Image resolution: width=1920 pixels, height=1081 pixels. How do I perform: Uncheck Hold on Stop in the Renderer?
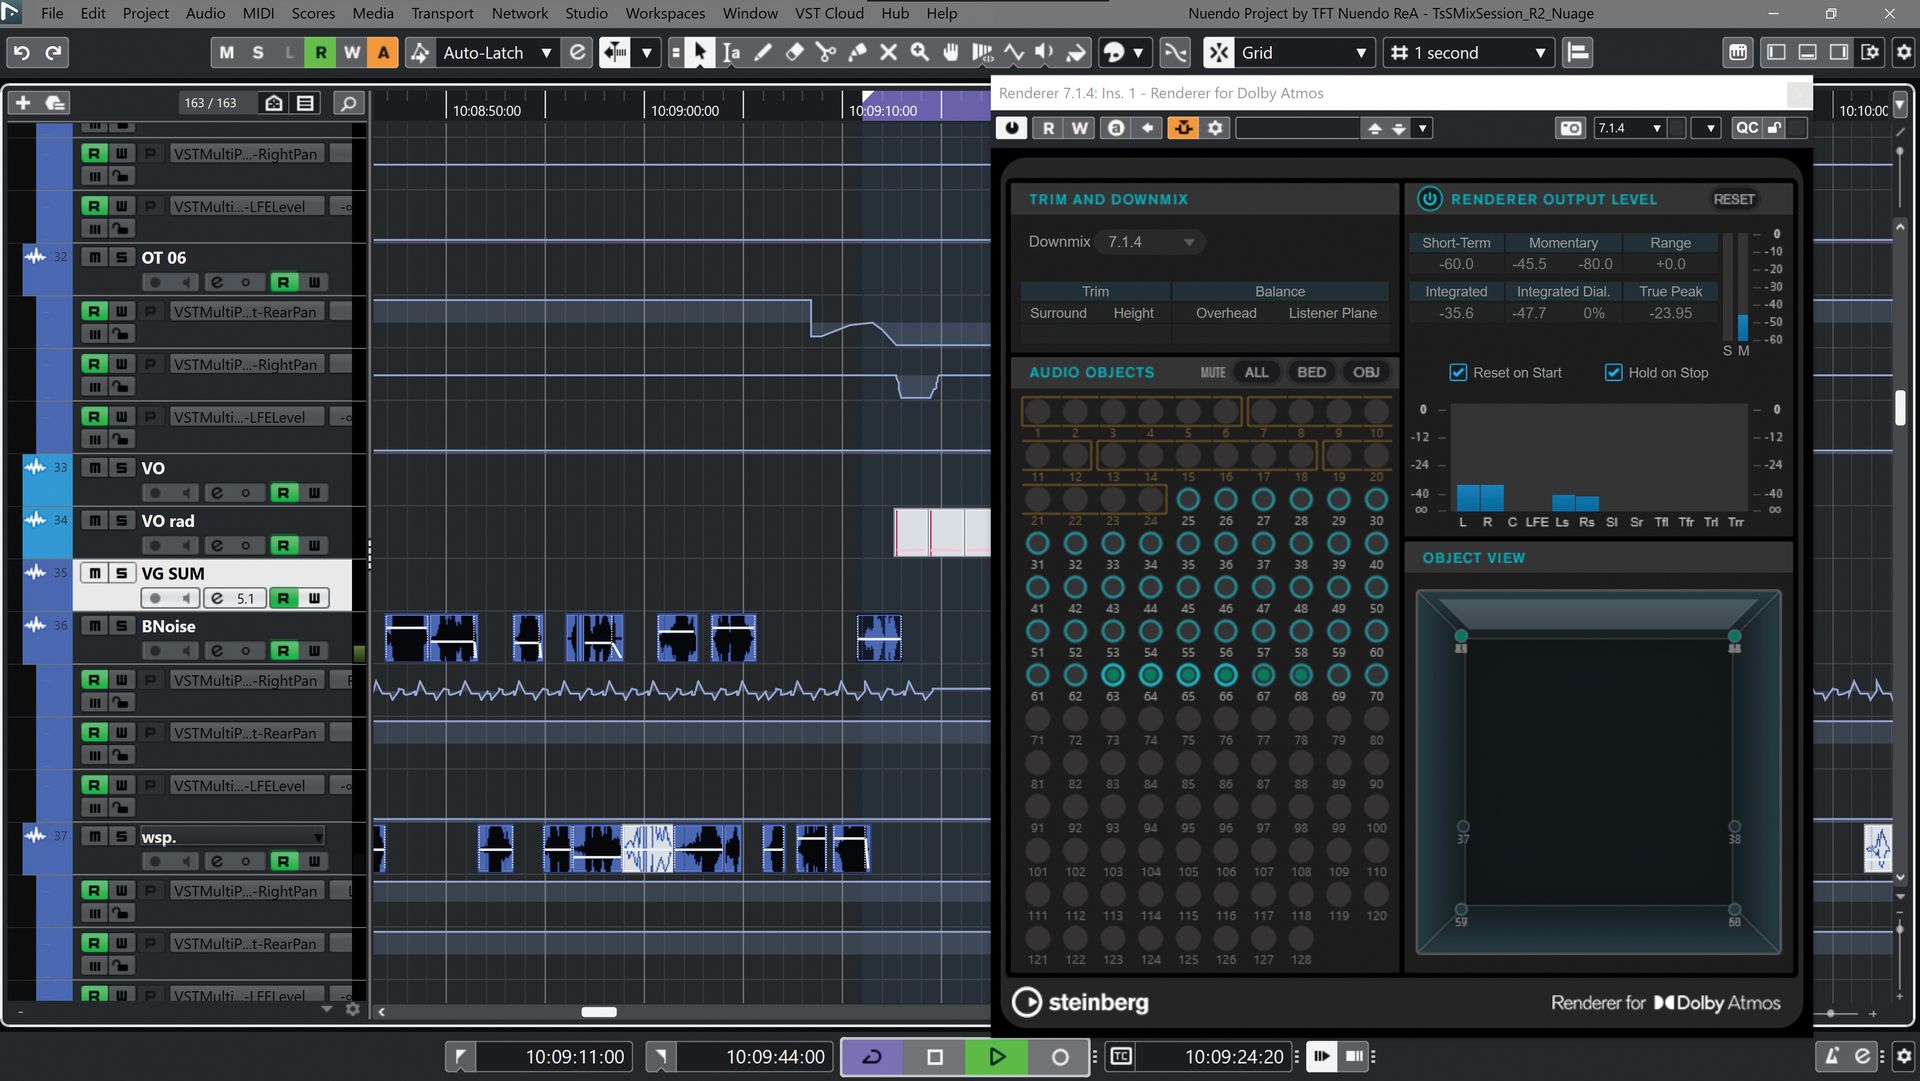pyautogui.click(x=1613, y=372)
